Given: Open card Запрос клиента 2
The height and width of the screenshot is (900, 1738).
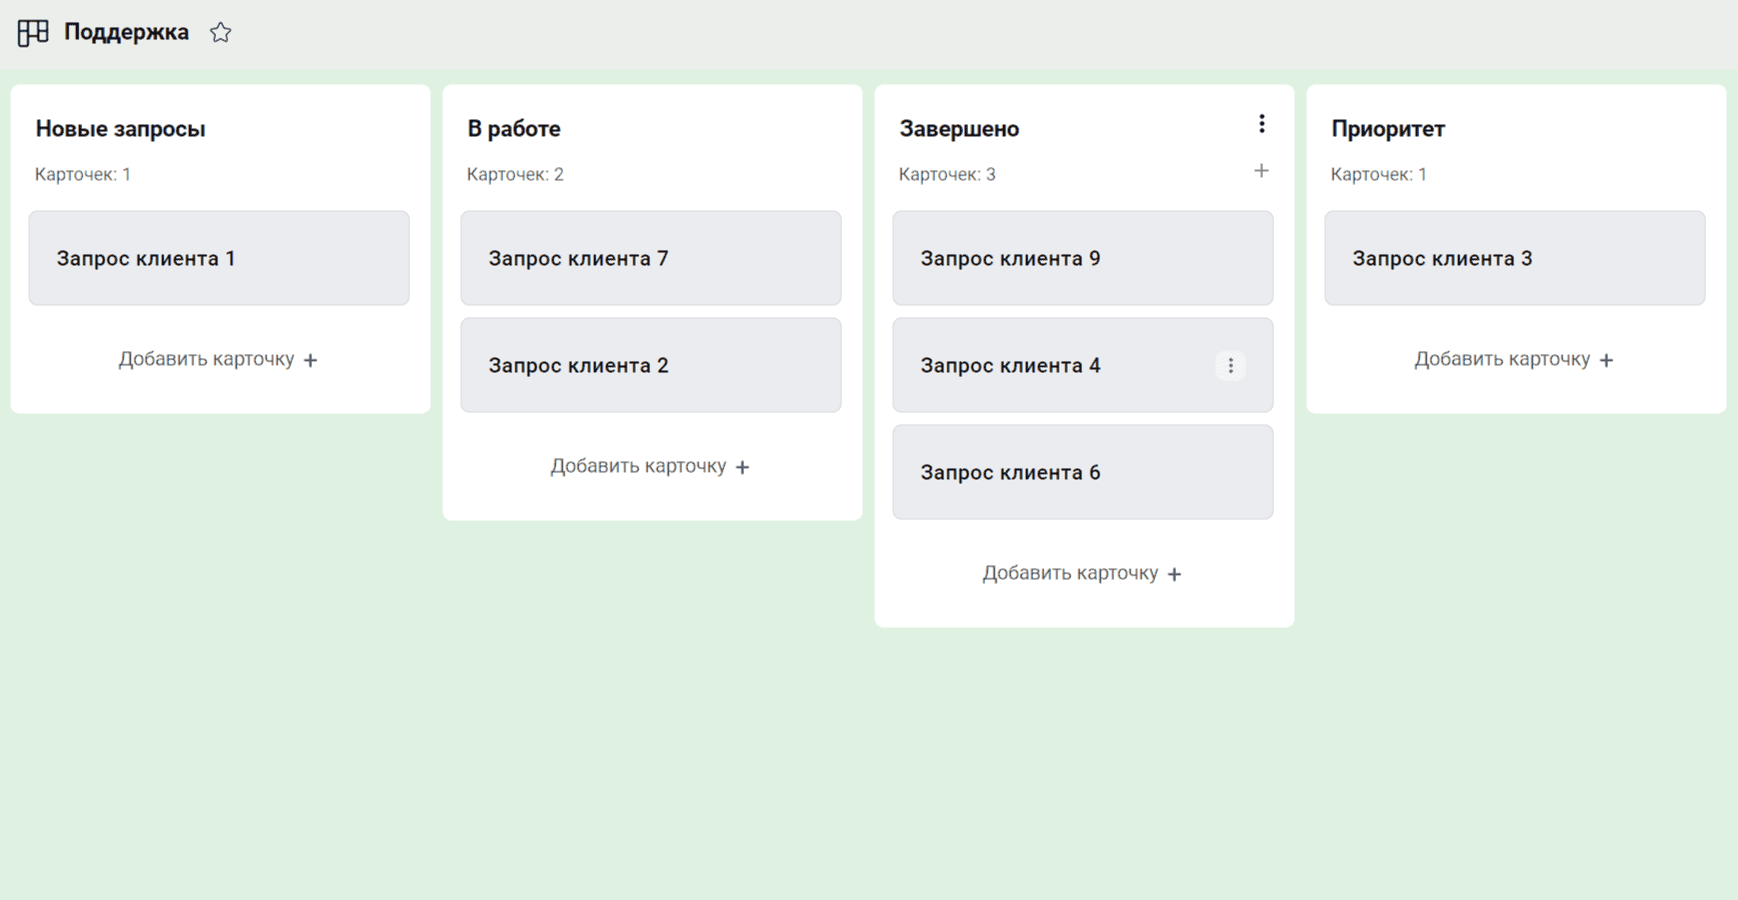Looking at the screenshot, I should pyautogui.click(x=651, y=365).
